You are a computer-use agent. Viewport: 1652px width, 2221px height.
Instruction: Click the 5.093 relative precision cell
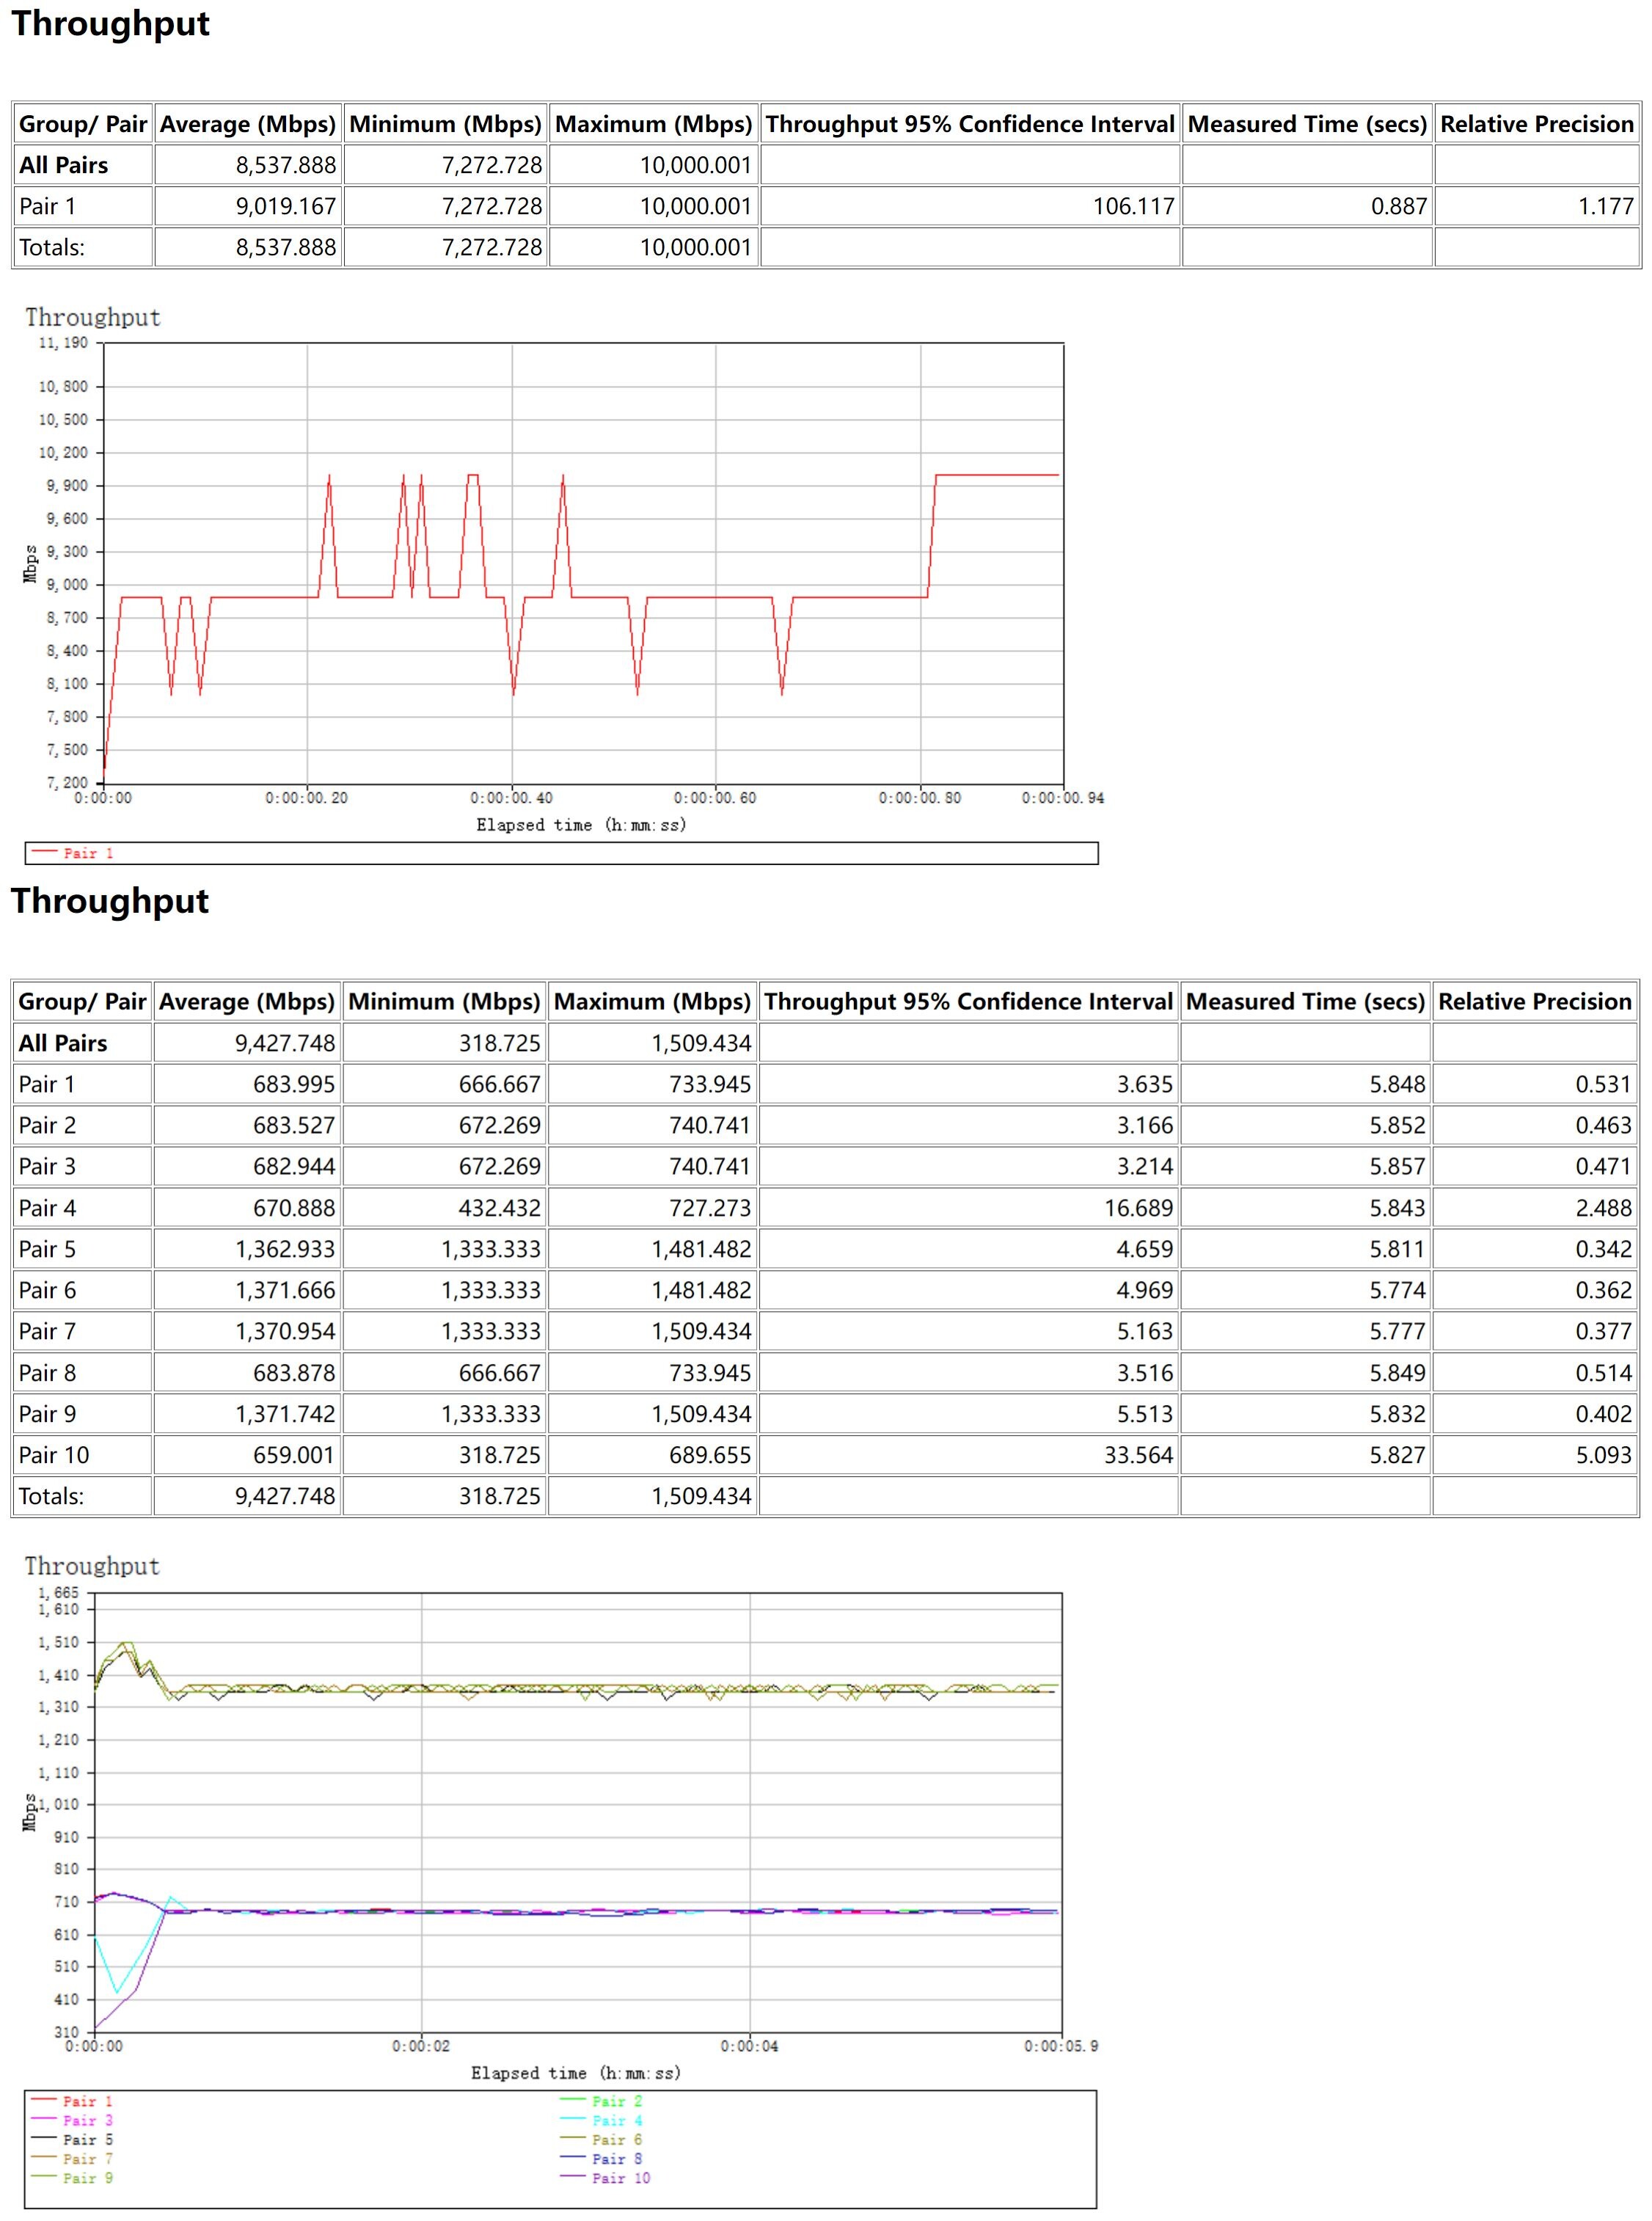click(1603, 1455)
